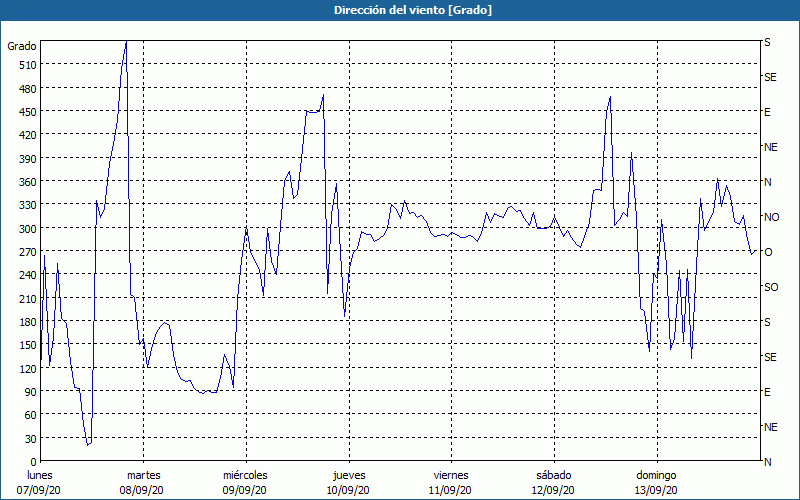Click the date 07/09/20
Image resolution: width=800 pixels, height=500 pixels.
point(39,490)
